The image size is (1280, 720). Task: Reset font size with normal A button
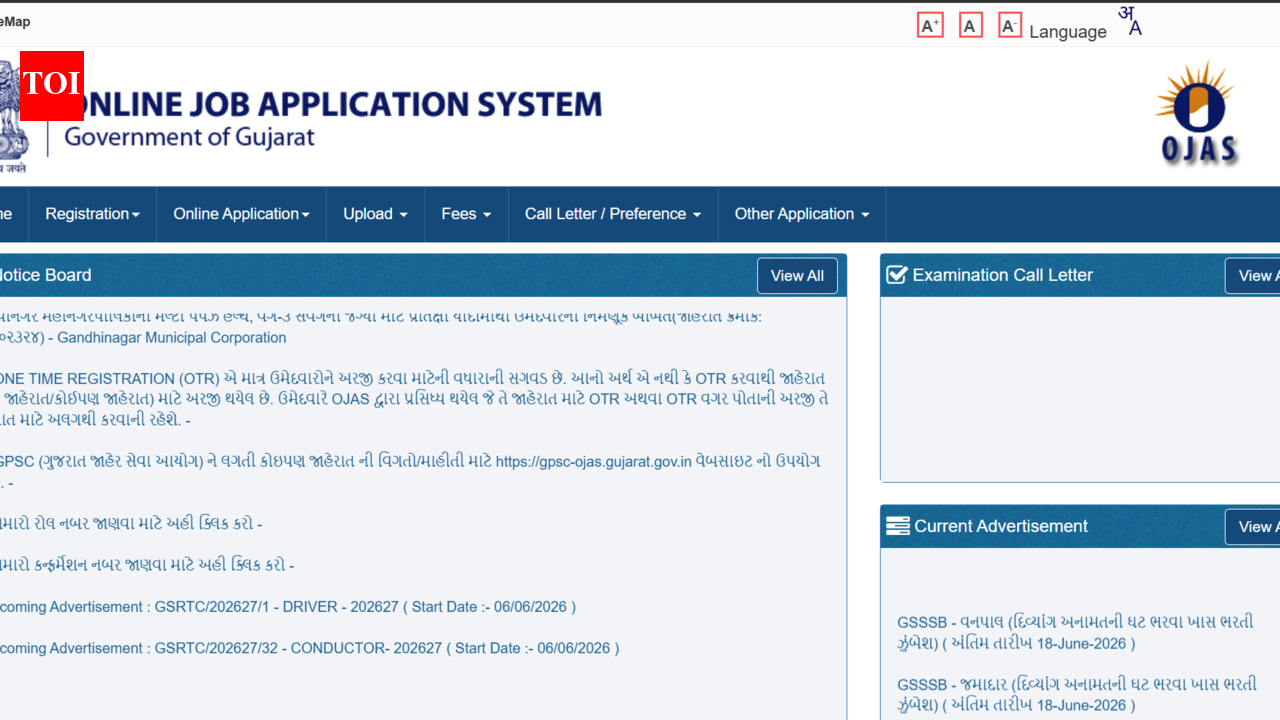970,26
